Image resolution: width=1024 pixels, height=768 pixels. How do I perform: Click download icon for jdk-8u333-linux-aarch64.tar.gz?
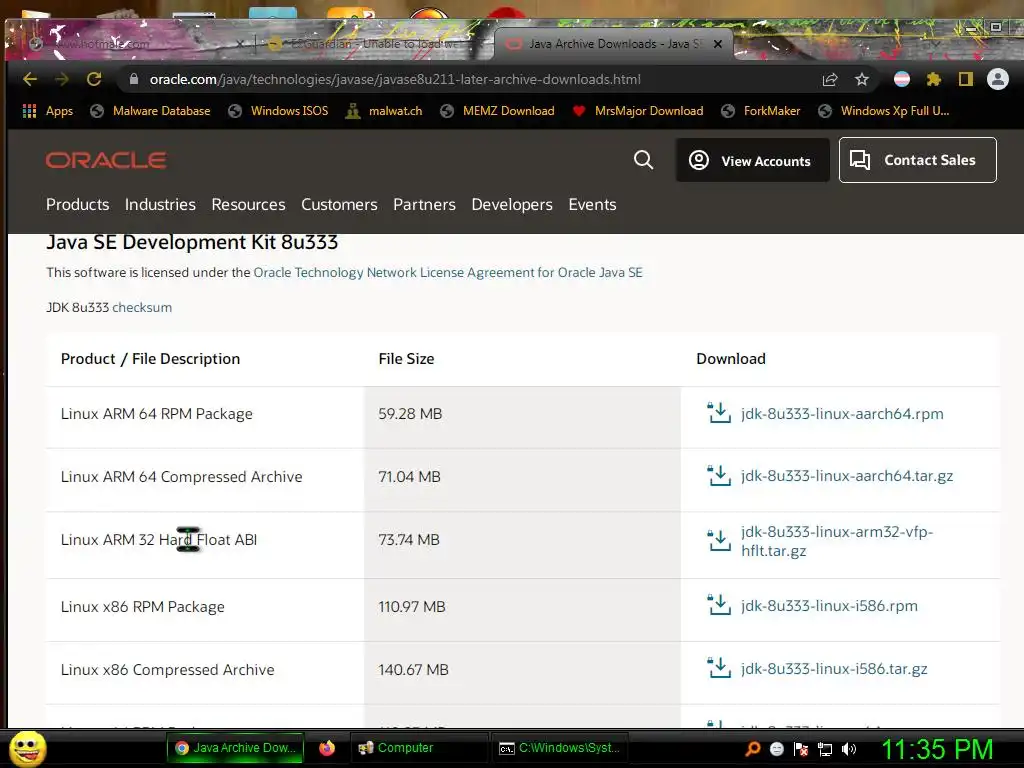click(x=719, y=476)
